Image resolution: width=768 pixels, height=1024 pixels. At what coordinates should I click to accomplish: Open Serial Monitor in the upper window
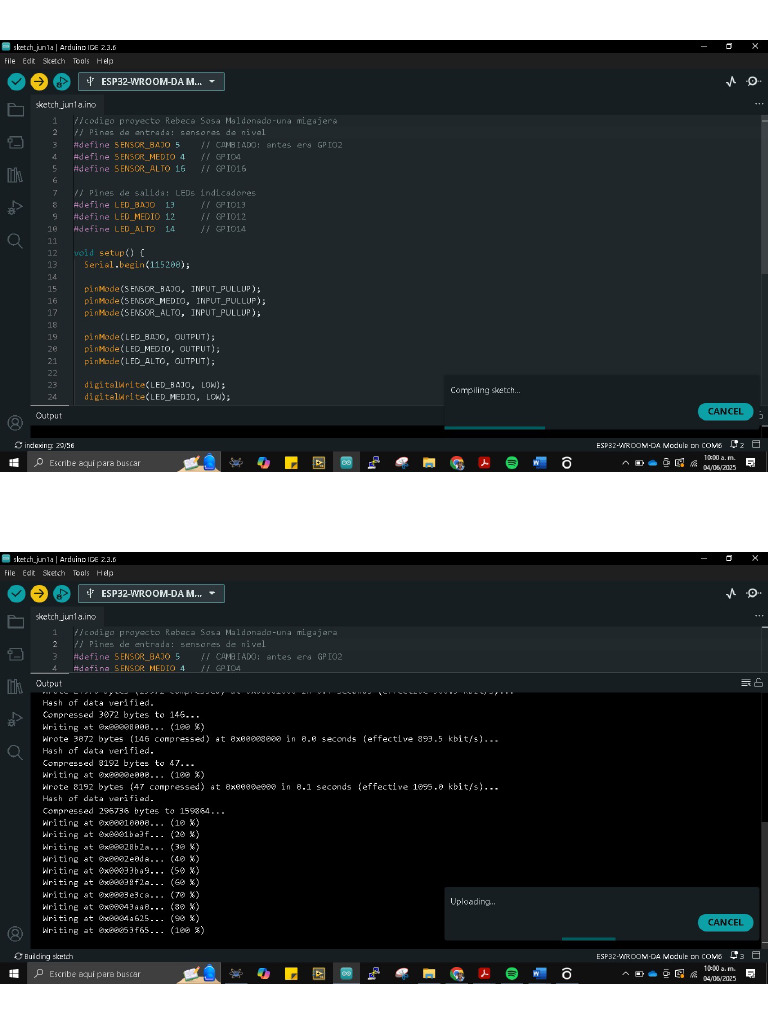coord(752,82)
